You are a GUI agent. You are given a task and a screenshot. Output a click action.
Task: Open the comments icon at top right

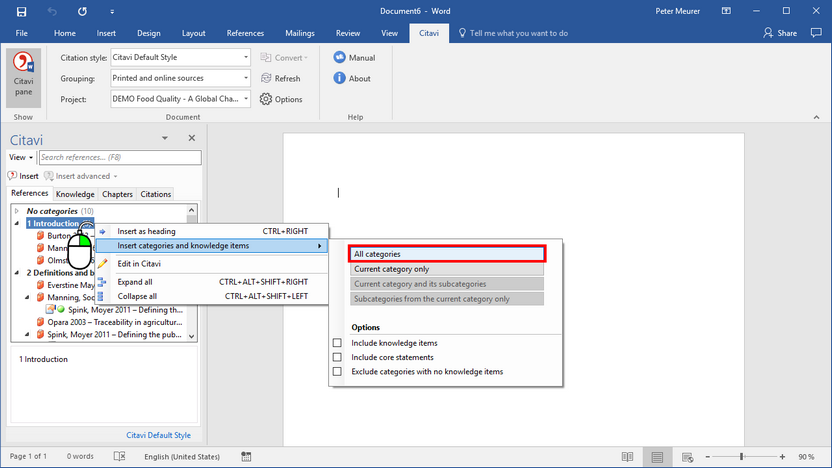pos(816,33)
